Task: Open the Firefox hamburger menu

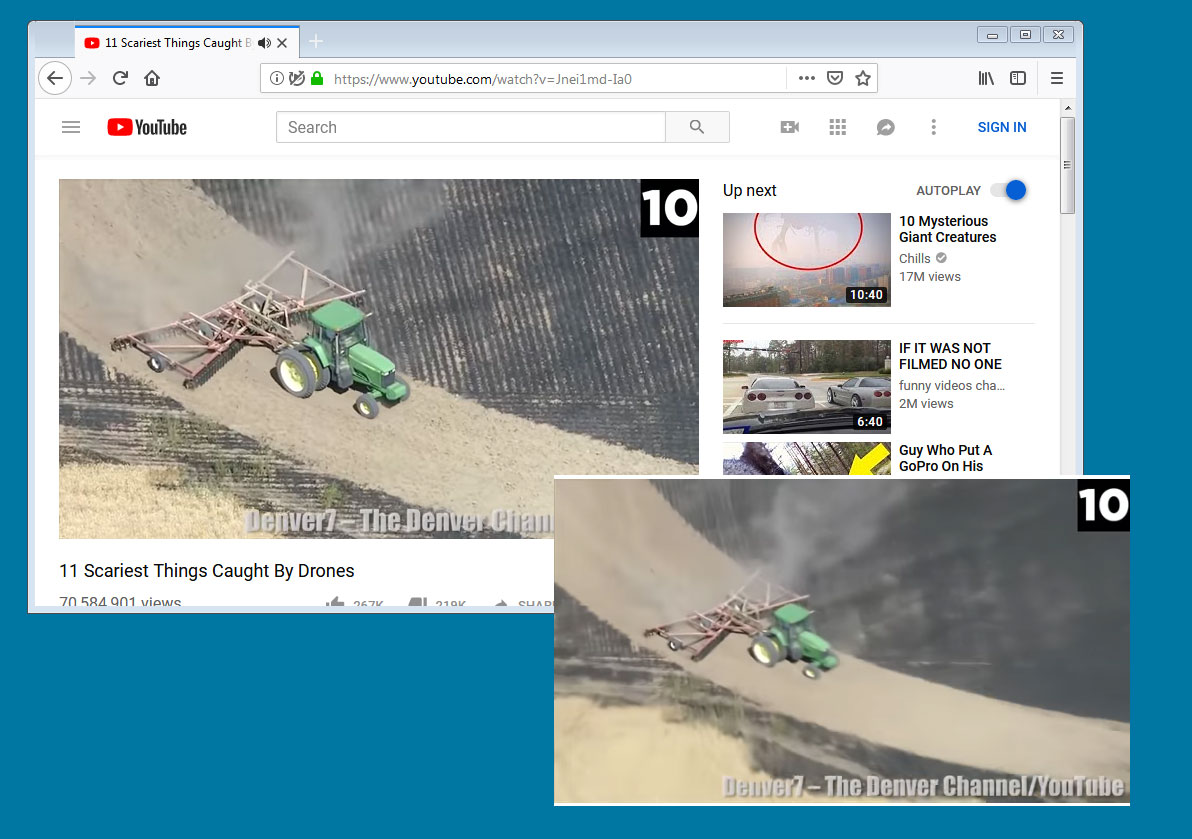Action: coord(1057,78)
